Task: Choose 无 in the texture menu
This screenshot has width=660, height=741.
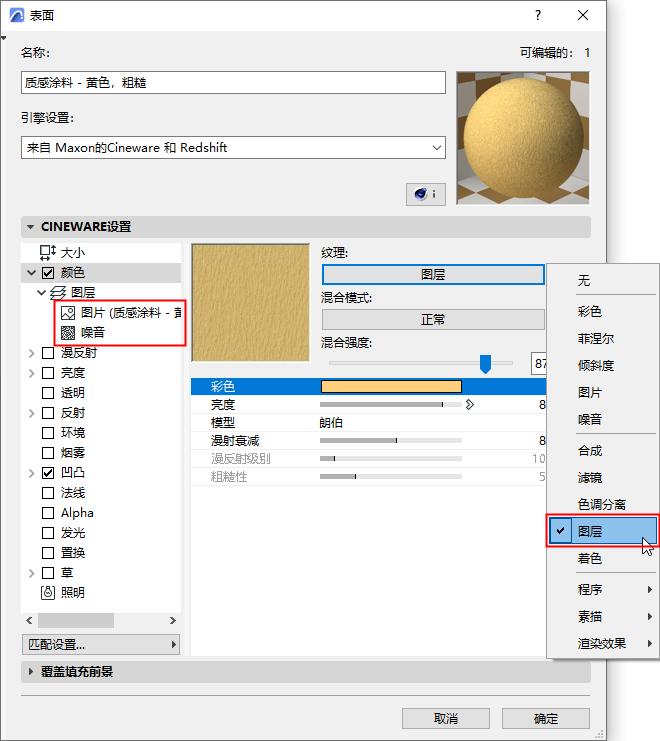Action: [602, 281]
